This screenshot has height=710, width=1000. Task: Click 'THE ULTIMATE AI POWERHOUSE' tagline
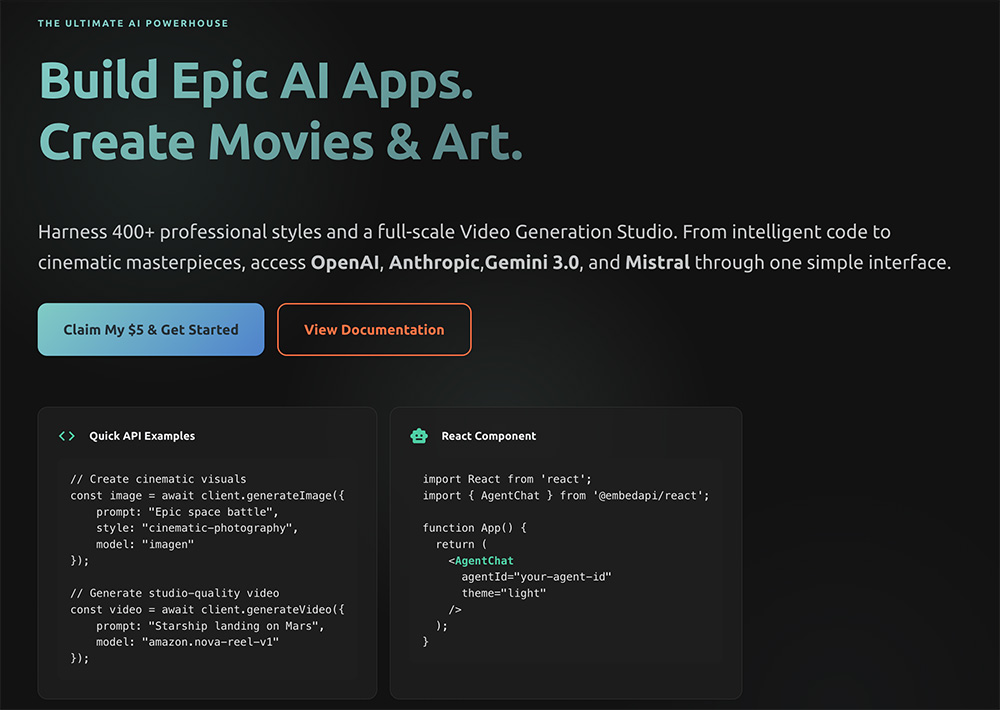[133, 23]
